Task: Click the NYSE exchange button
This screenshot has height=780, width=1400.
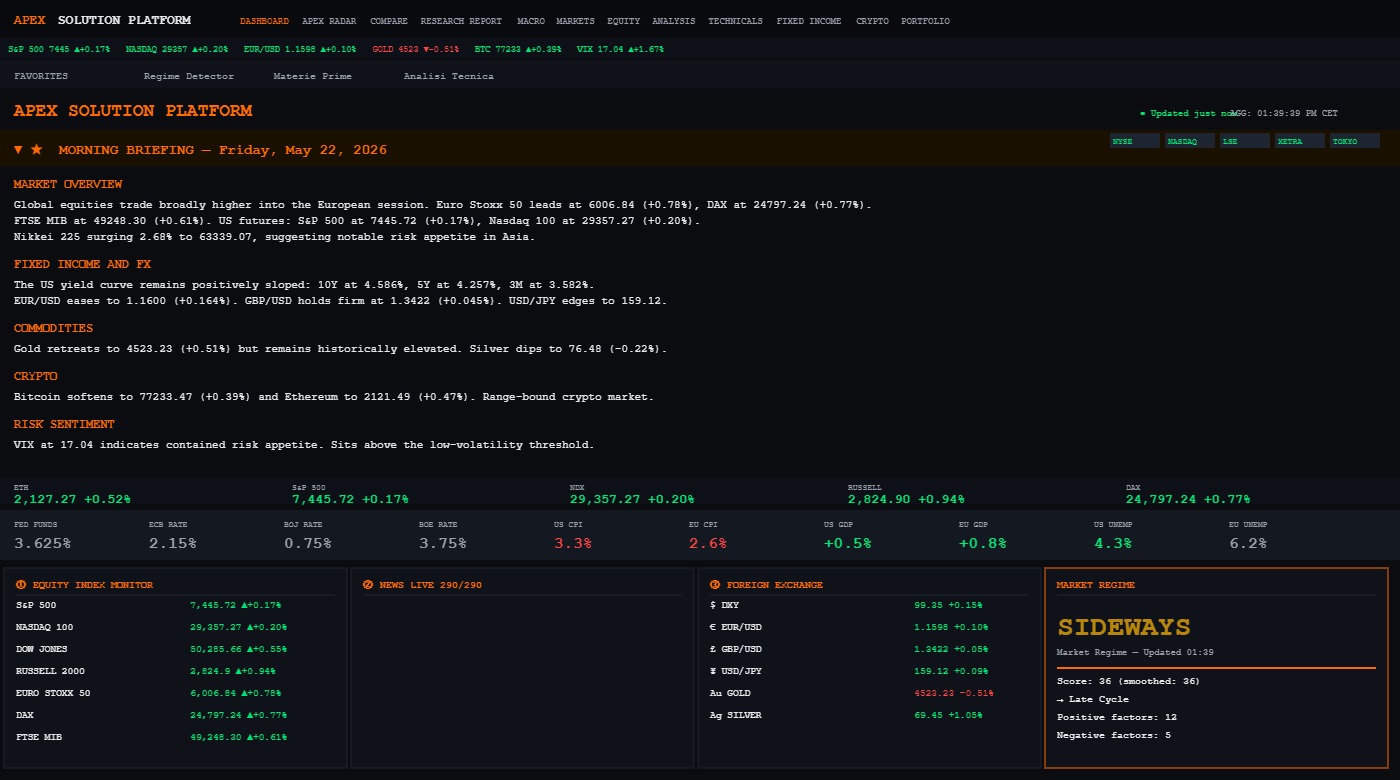Action: [1135, 141]
